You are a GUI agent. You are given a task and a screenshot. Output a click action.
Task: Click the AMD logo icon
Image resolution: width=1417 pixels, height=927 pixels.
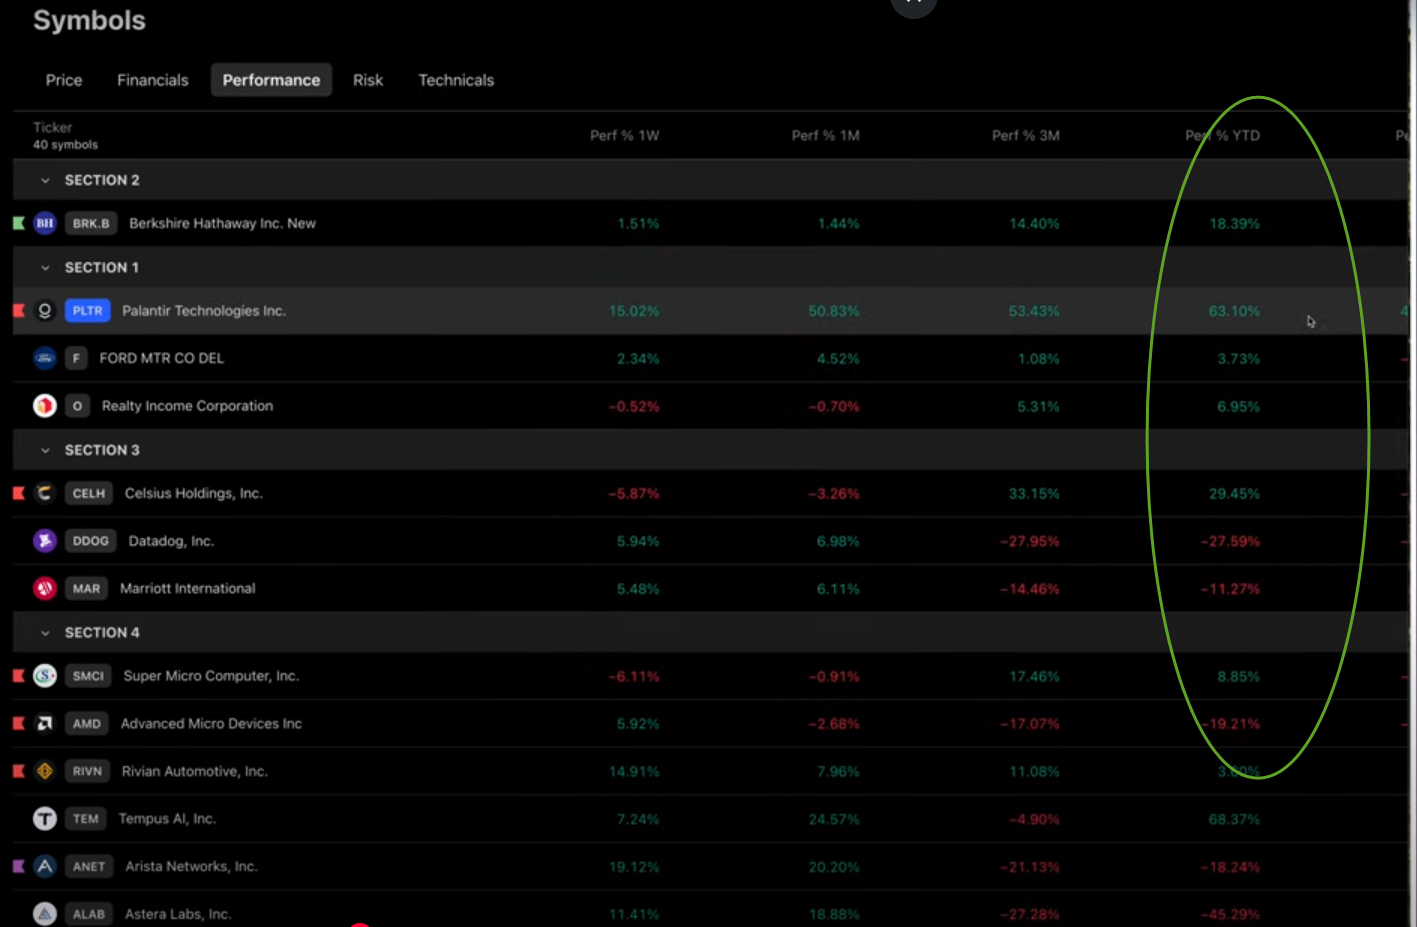44,724
